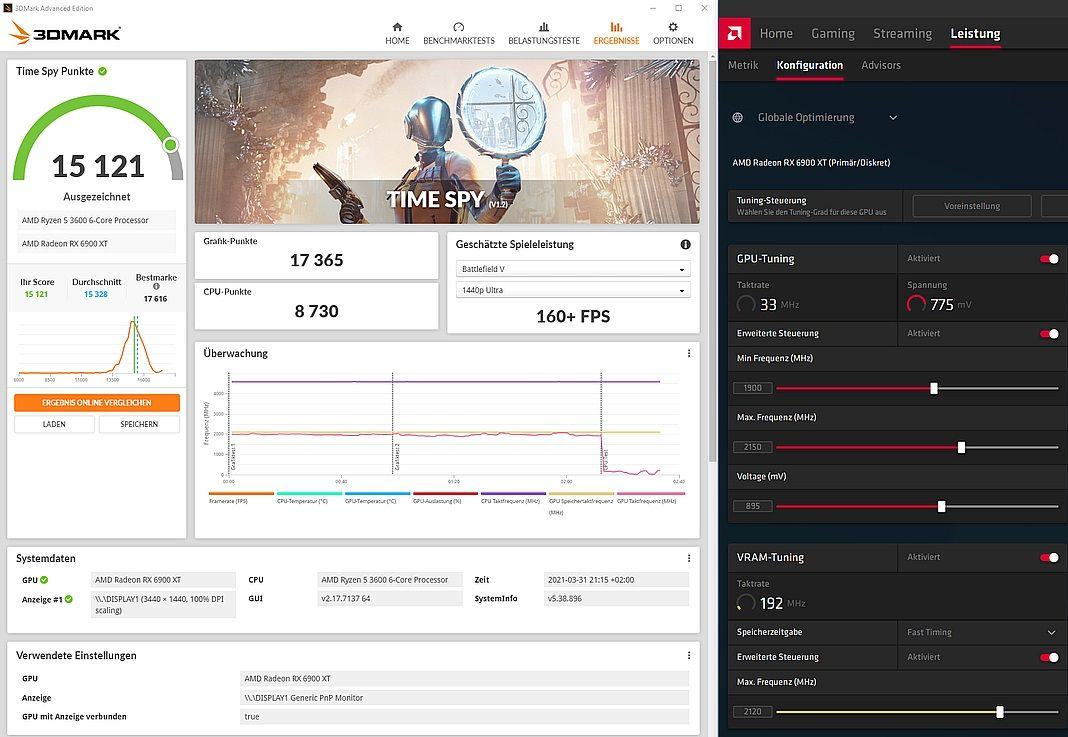
Task: Click green check next to Time Spy Punkte
Action: pos(102,71)
